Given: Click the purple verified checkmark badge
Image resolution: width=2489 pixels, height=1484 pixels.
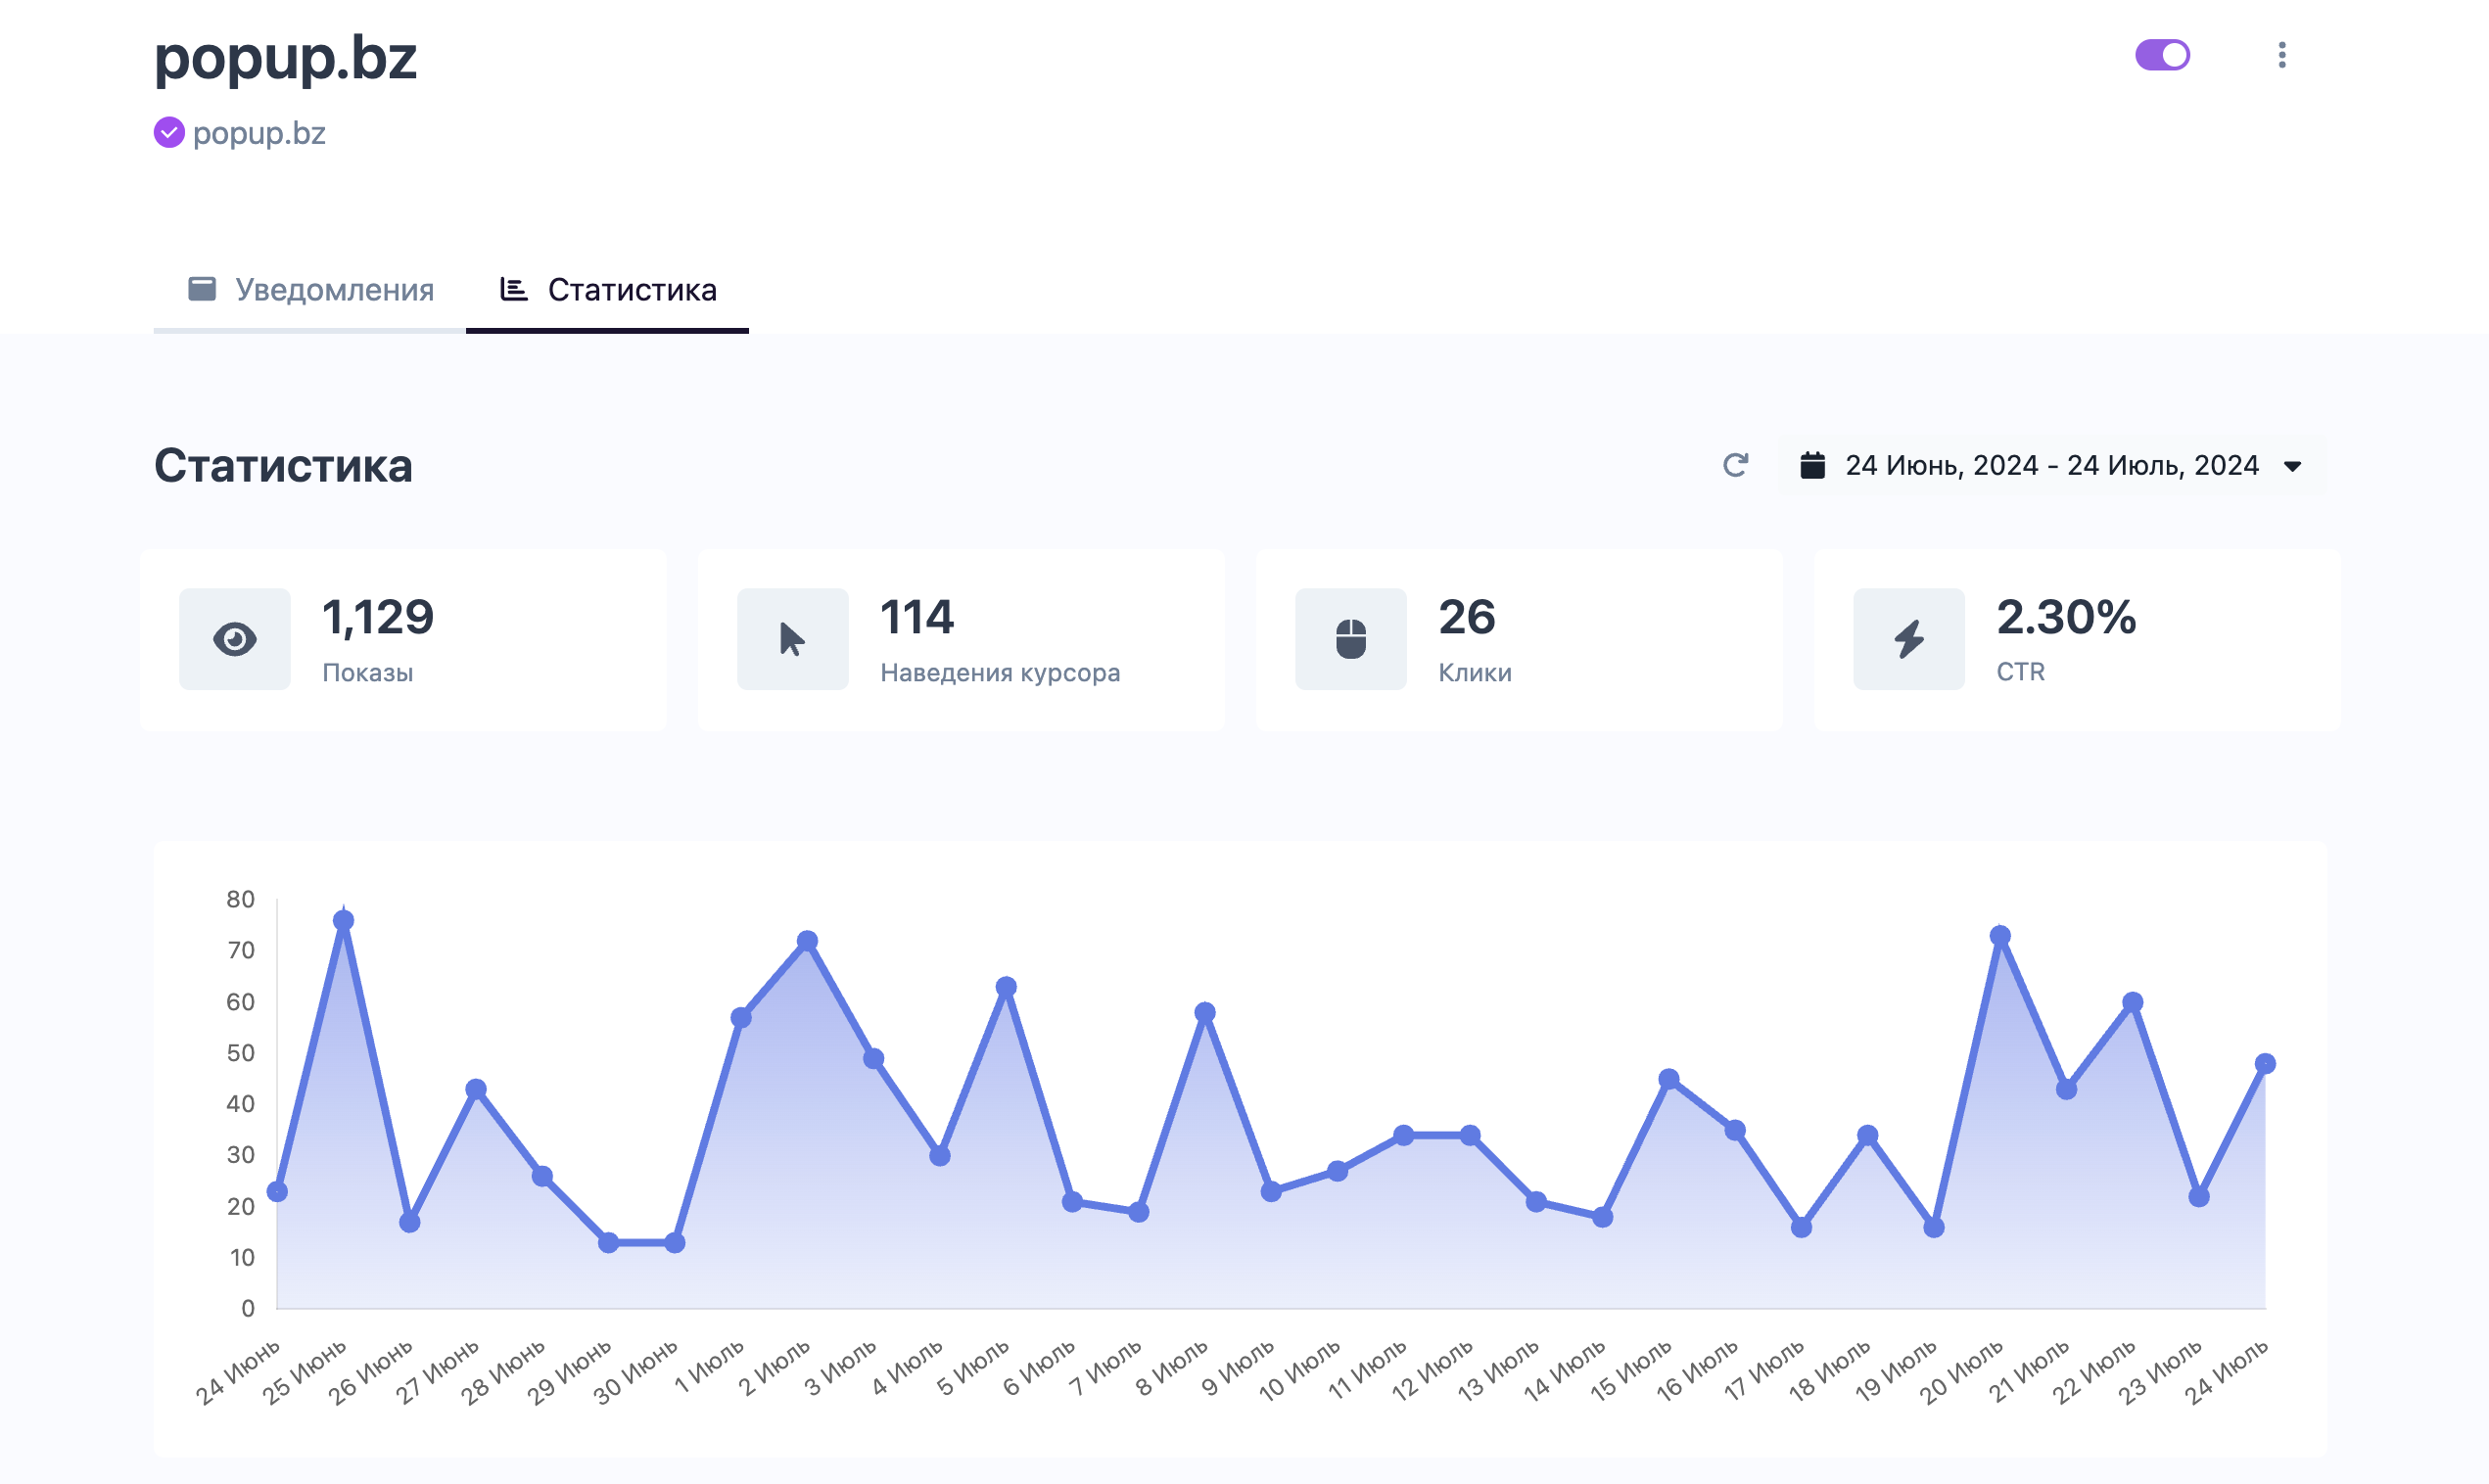Looking at the screenshot, I should click(169, 133).
